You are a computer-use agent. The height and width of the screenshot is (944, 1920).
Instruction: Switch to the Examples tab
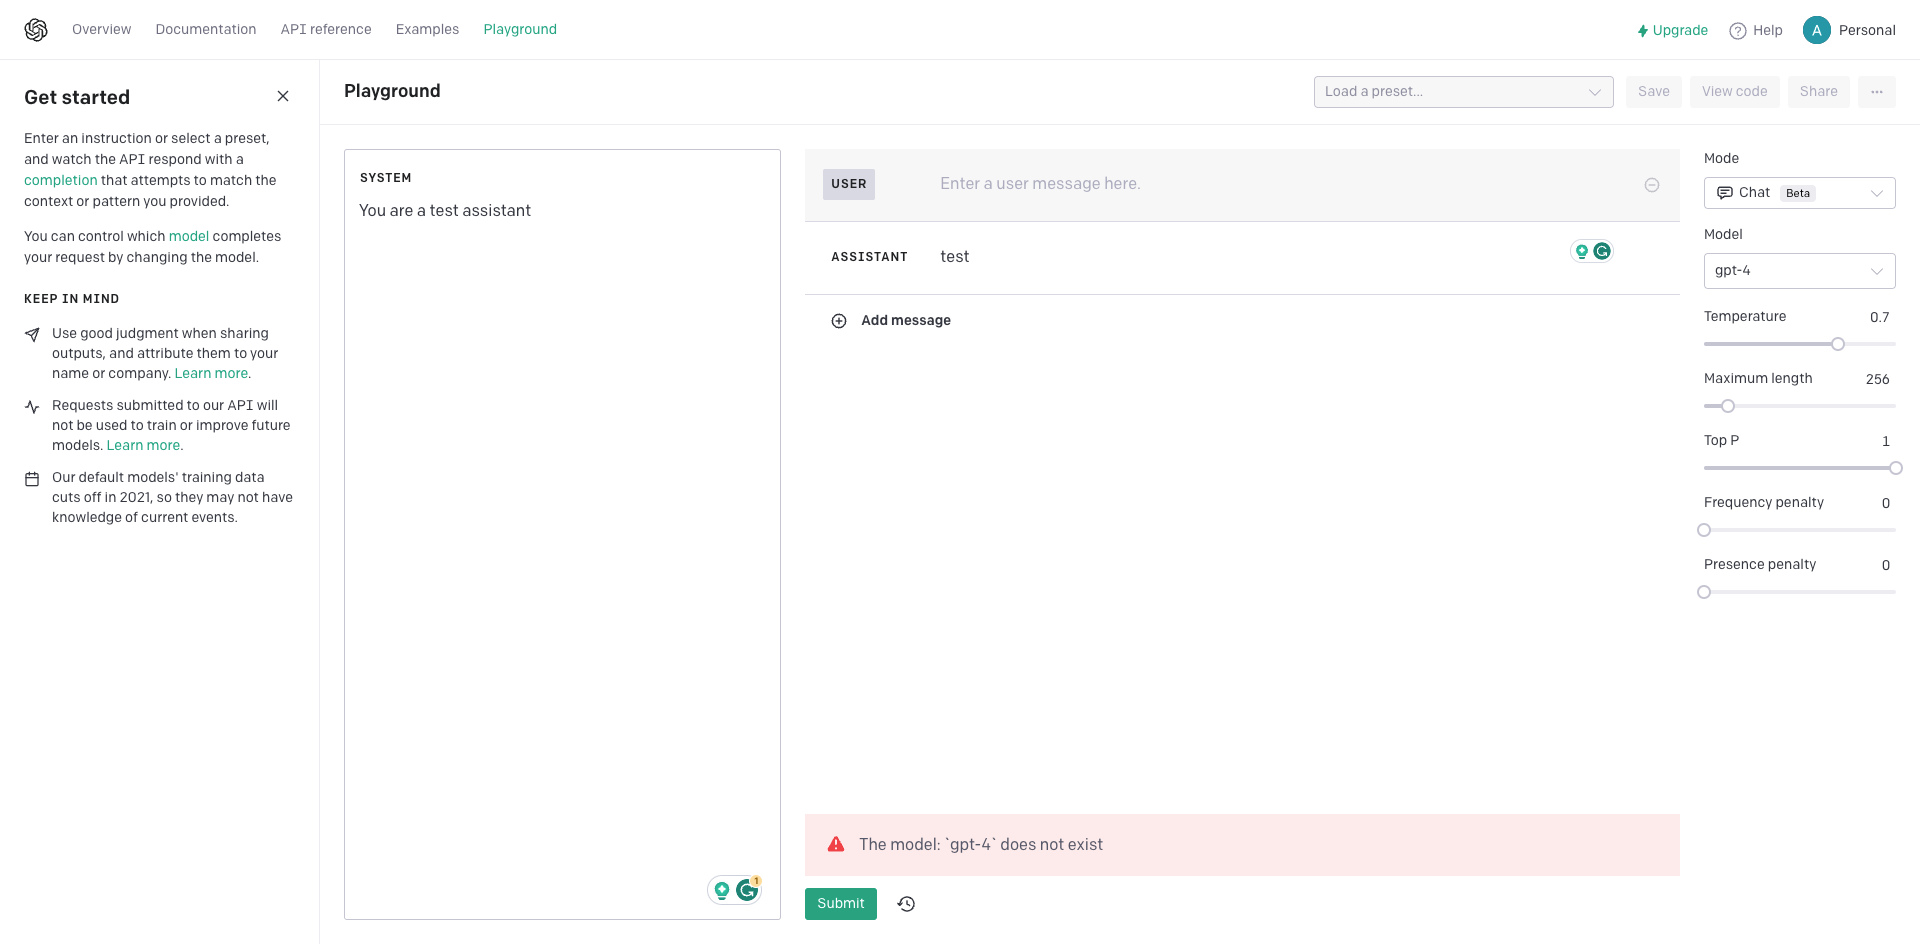[428, 30]
